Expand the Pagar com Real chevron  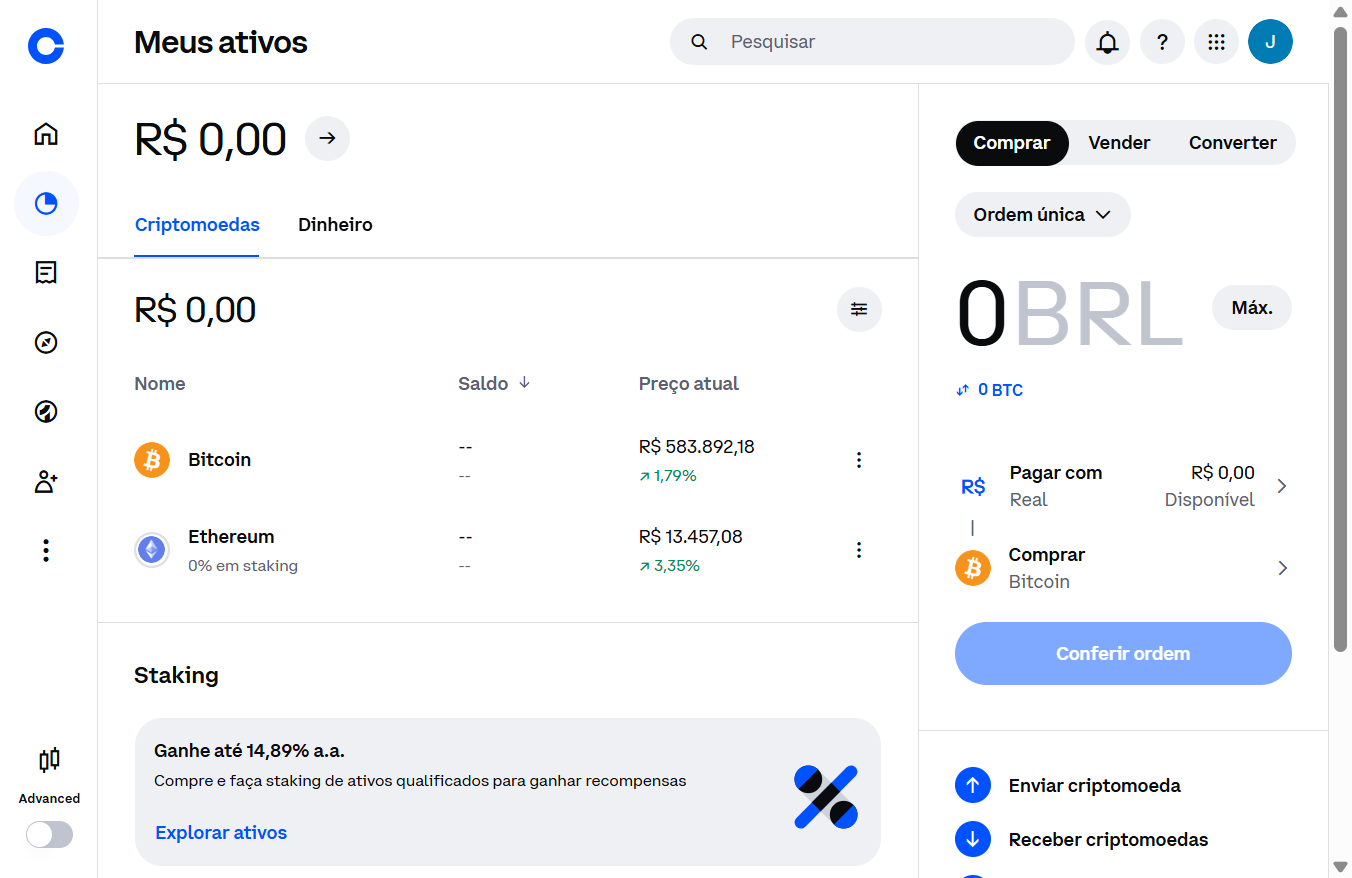1282,486
